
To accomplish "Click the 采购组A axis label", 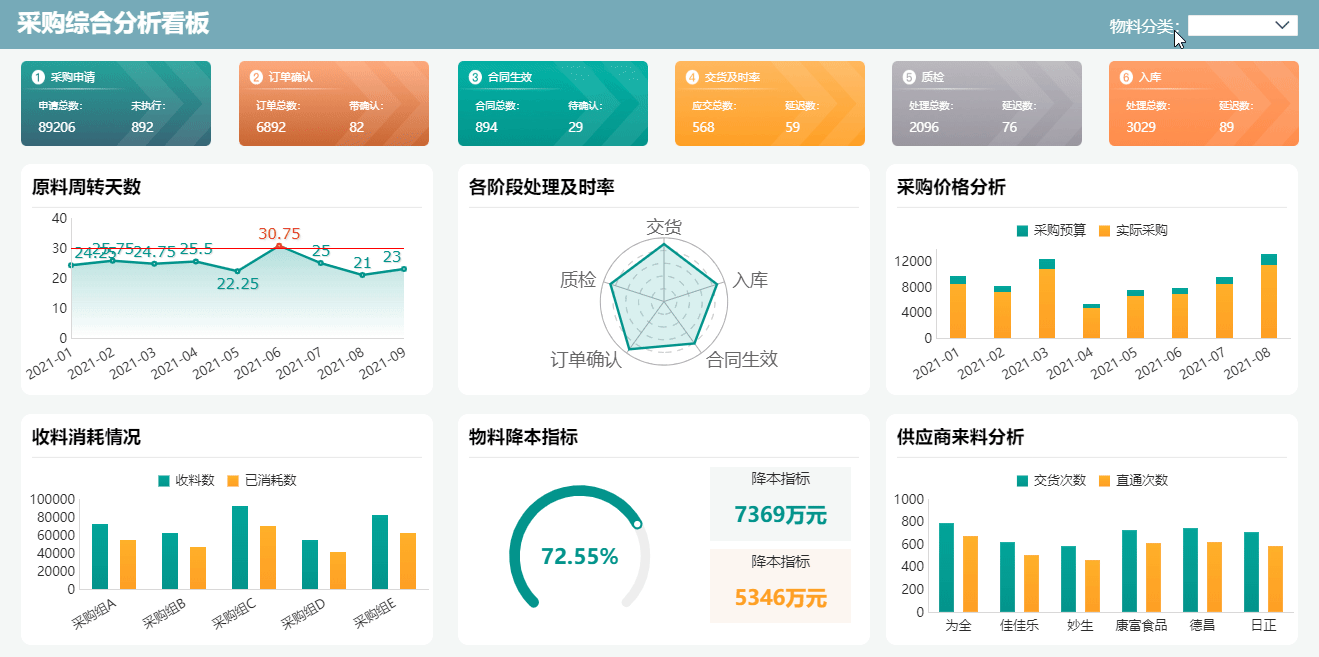I will pyautogui.click(x=93, y=614).
